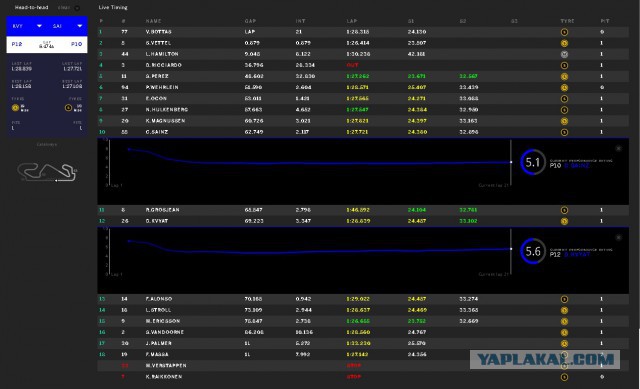Select the E.OCON driver name
Image resolution: width=640 pixels, height=389 pixels.
pos(156,98)
